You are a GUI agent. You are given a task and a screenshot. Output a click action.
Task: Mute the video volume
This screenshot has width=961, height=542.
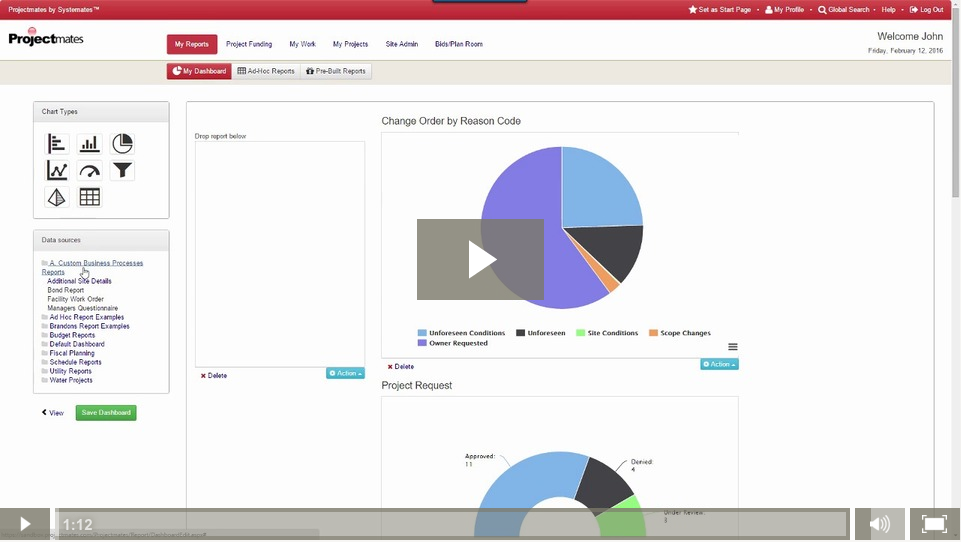coord(879,524)
